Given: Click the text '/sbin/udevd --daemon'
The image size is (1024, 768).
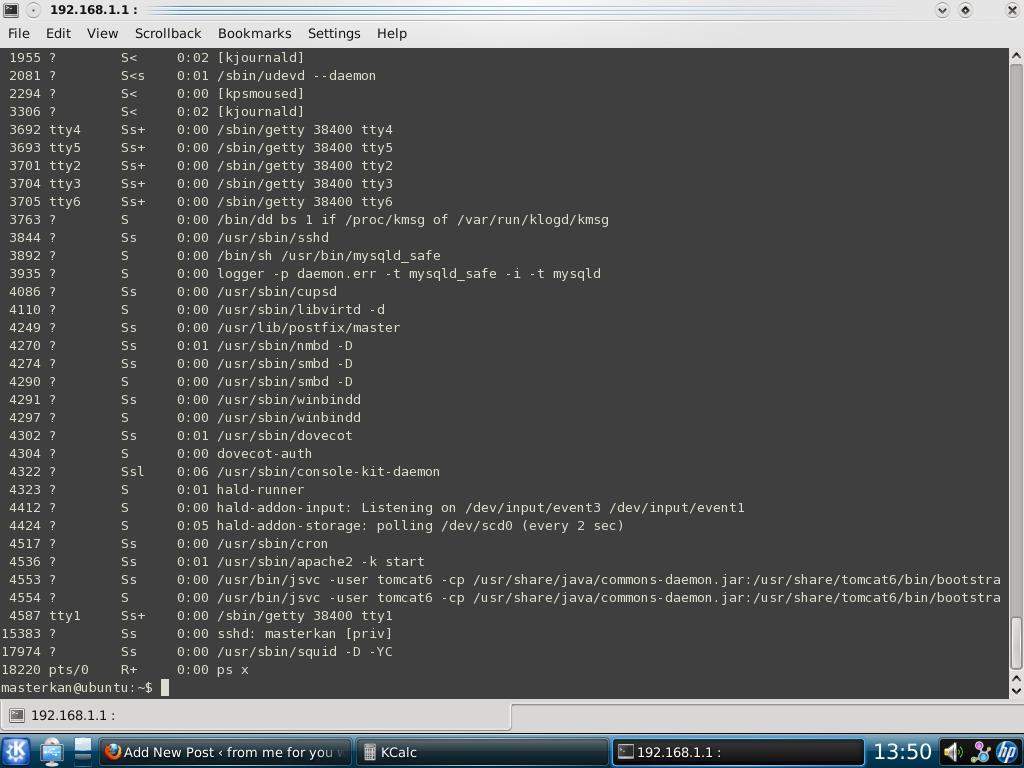Looking at the screenshot, I should 296,76.
